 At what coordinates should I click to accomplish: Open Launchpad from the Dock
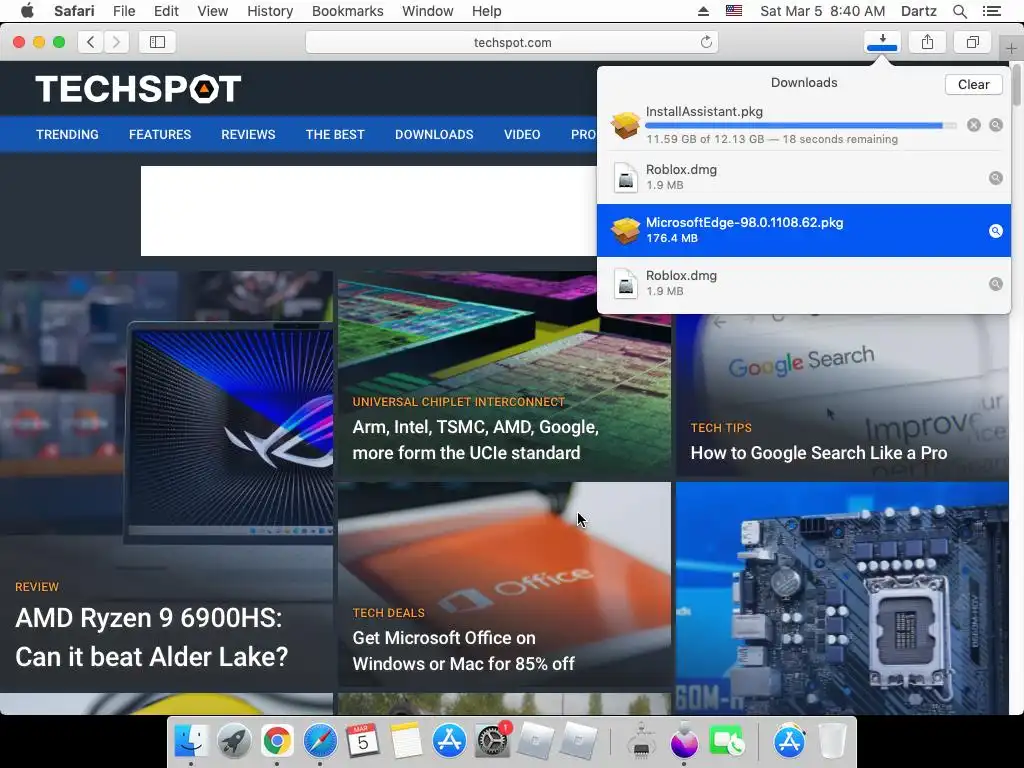pos(234,741)
